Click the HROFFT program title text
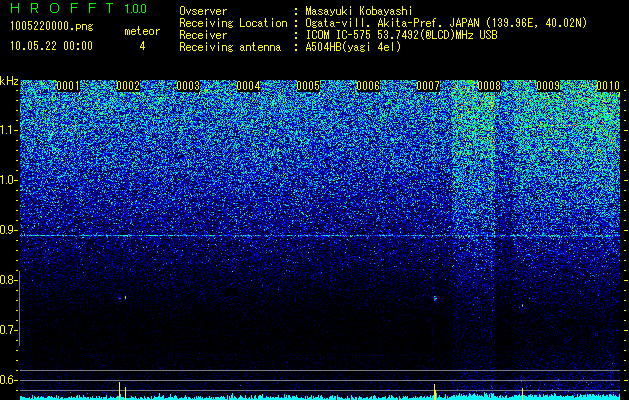 (62, 8)
